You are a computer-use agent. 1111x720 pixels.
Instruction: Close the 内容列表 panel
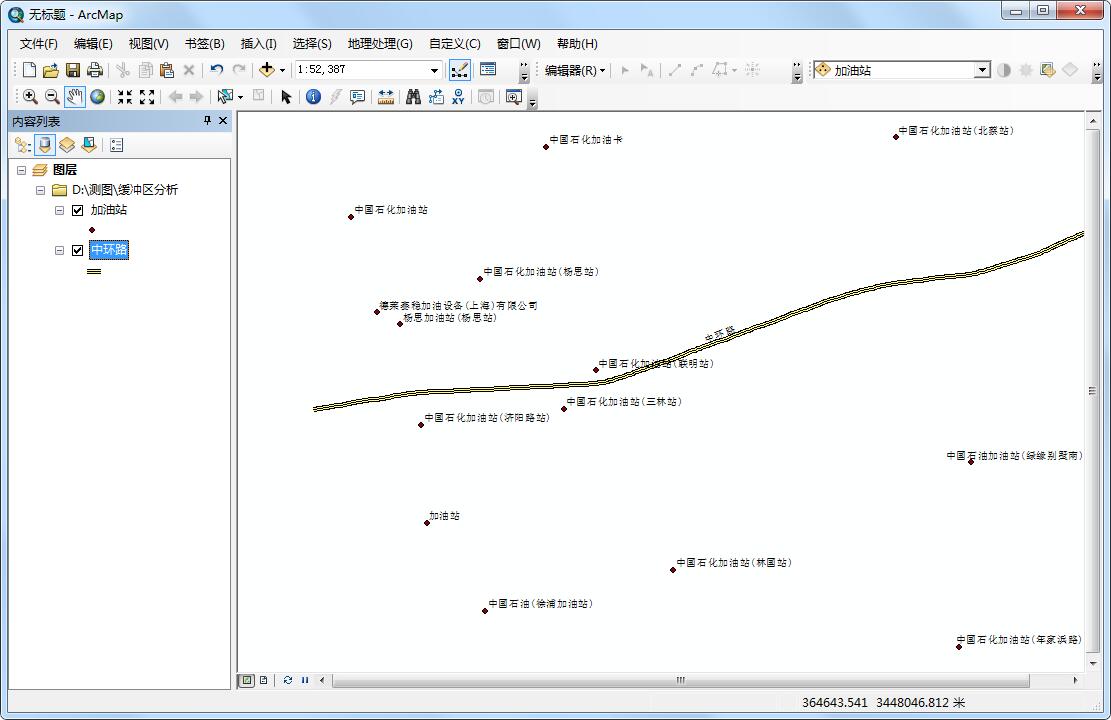pos(222,120)
